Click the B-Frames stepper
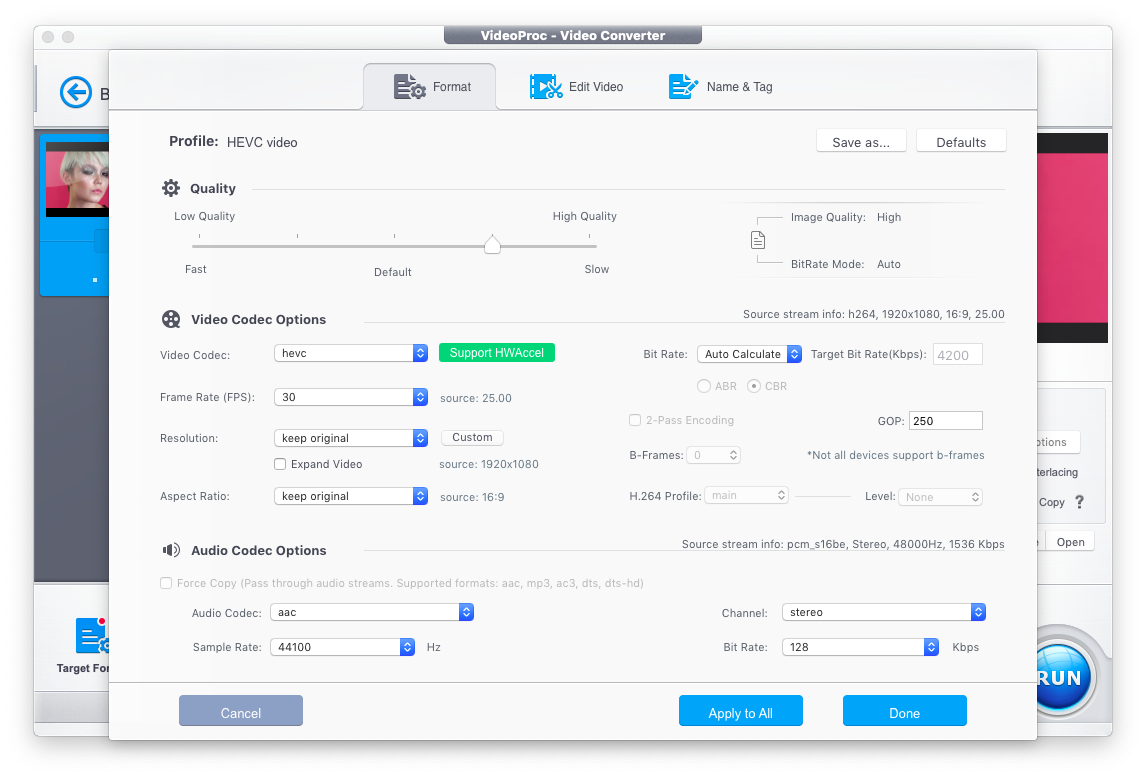1146x778 pixels. tap(713, 455)
